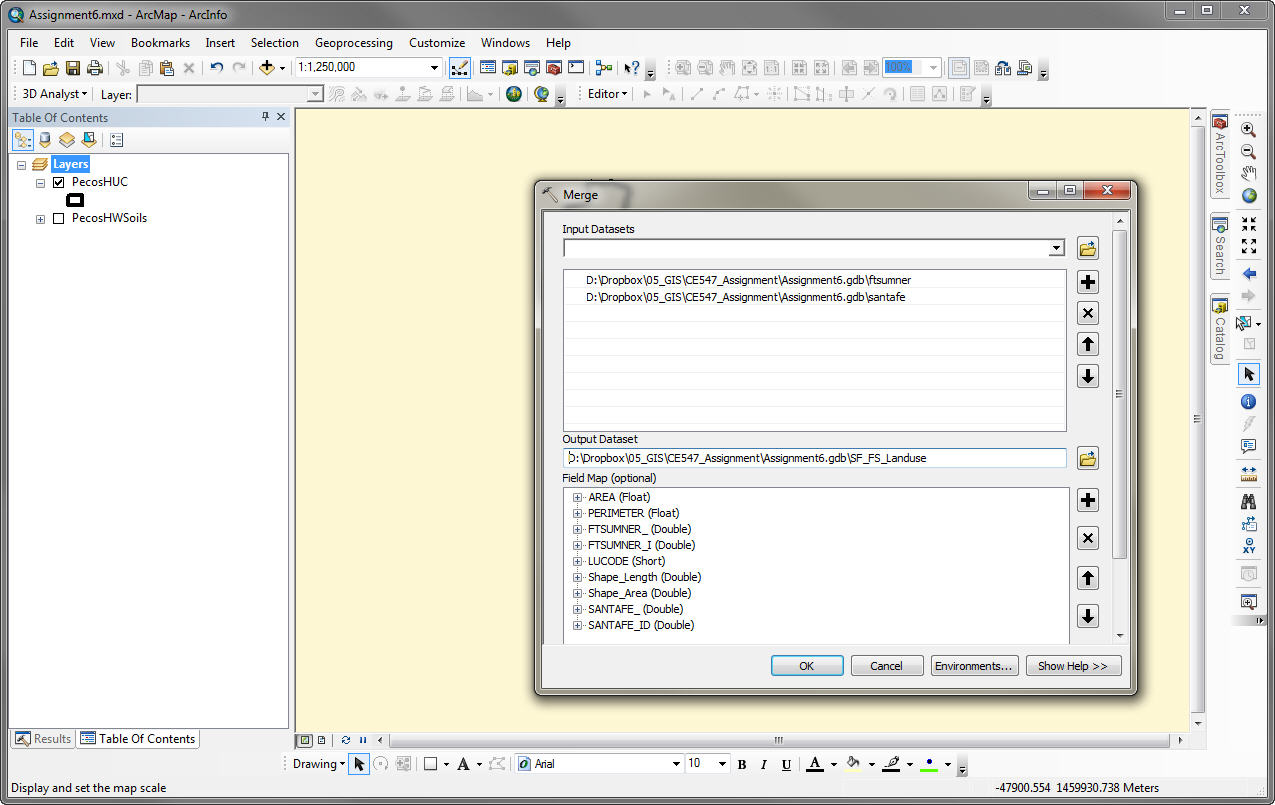Click the Add Data toolbar icon
Image resolution: width=1275 pixels, height=805 pixels.
pyautogui.click(x=267, y=68)
